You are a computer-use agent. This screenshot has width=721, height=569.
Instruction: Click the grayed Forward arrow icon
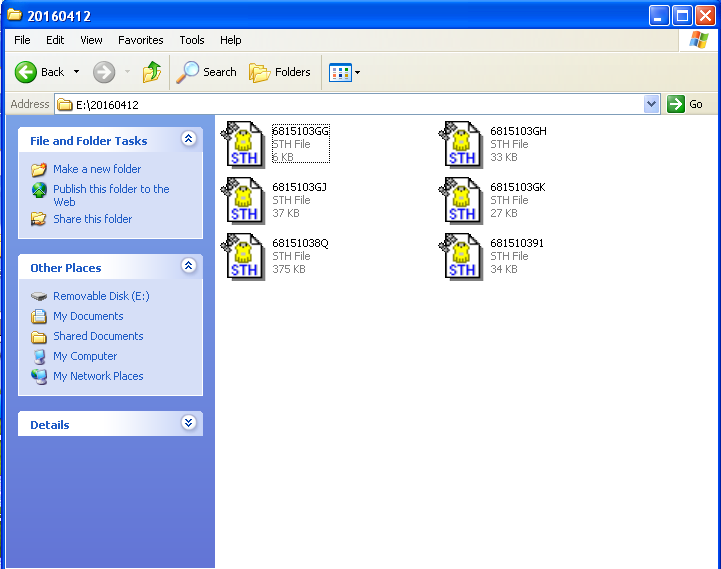pyautogui.click(x=104, y=72)
